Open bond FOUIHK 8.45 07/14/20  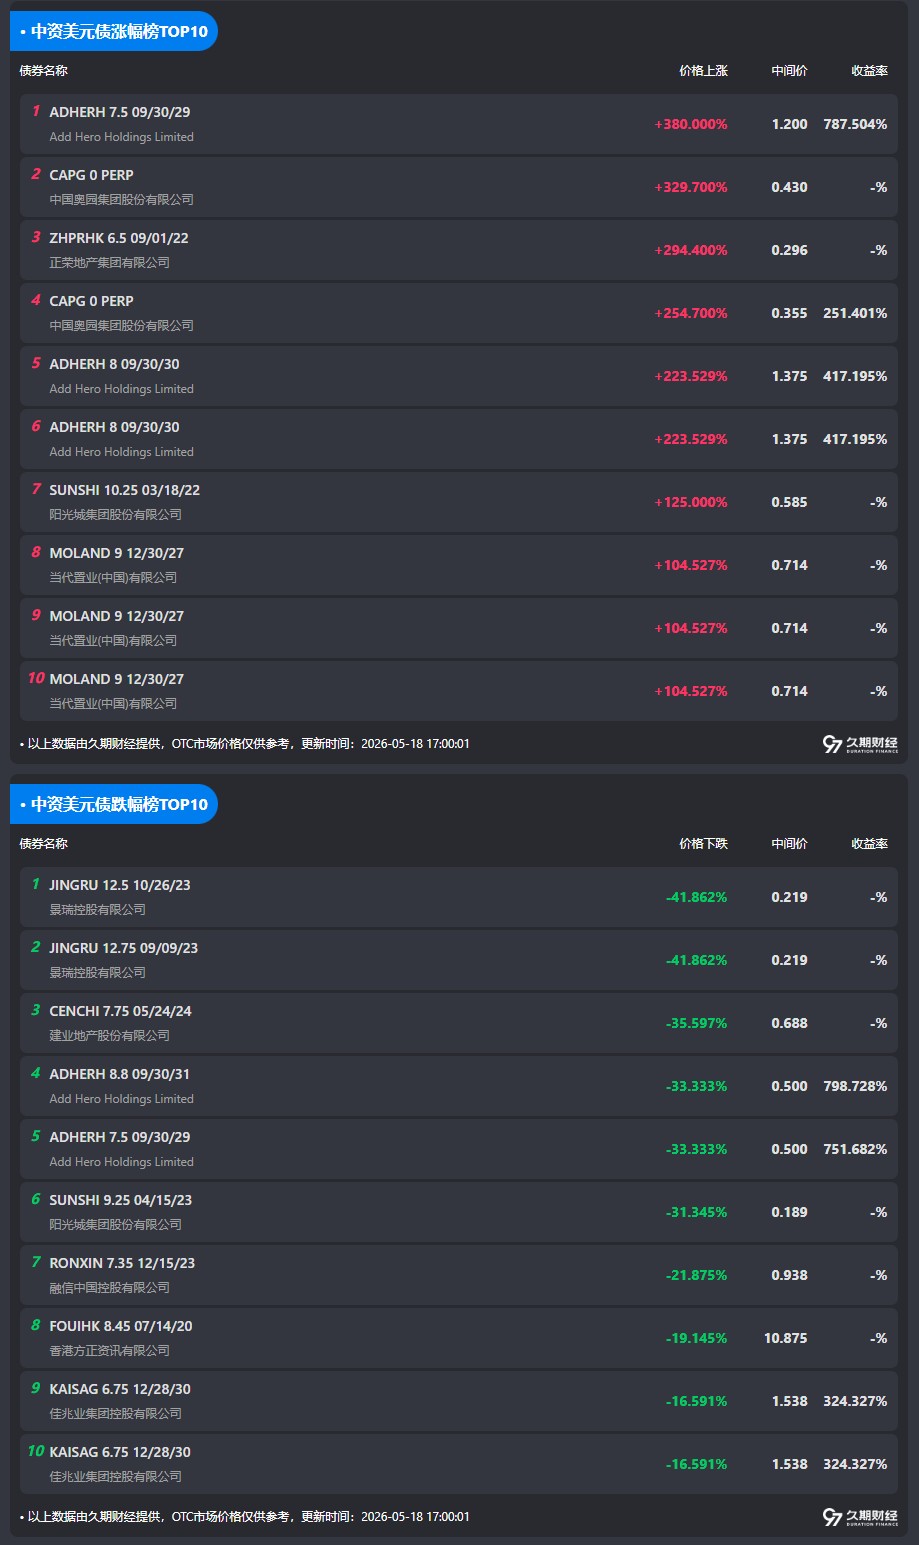click(x=121, y=1326)
